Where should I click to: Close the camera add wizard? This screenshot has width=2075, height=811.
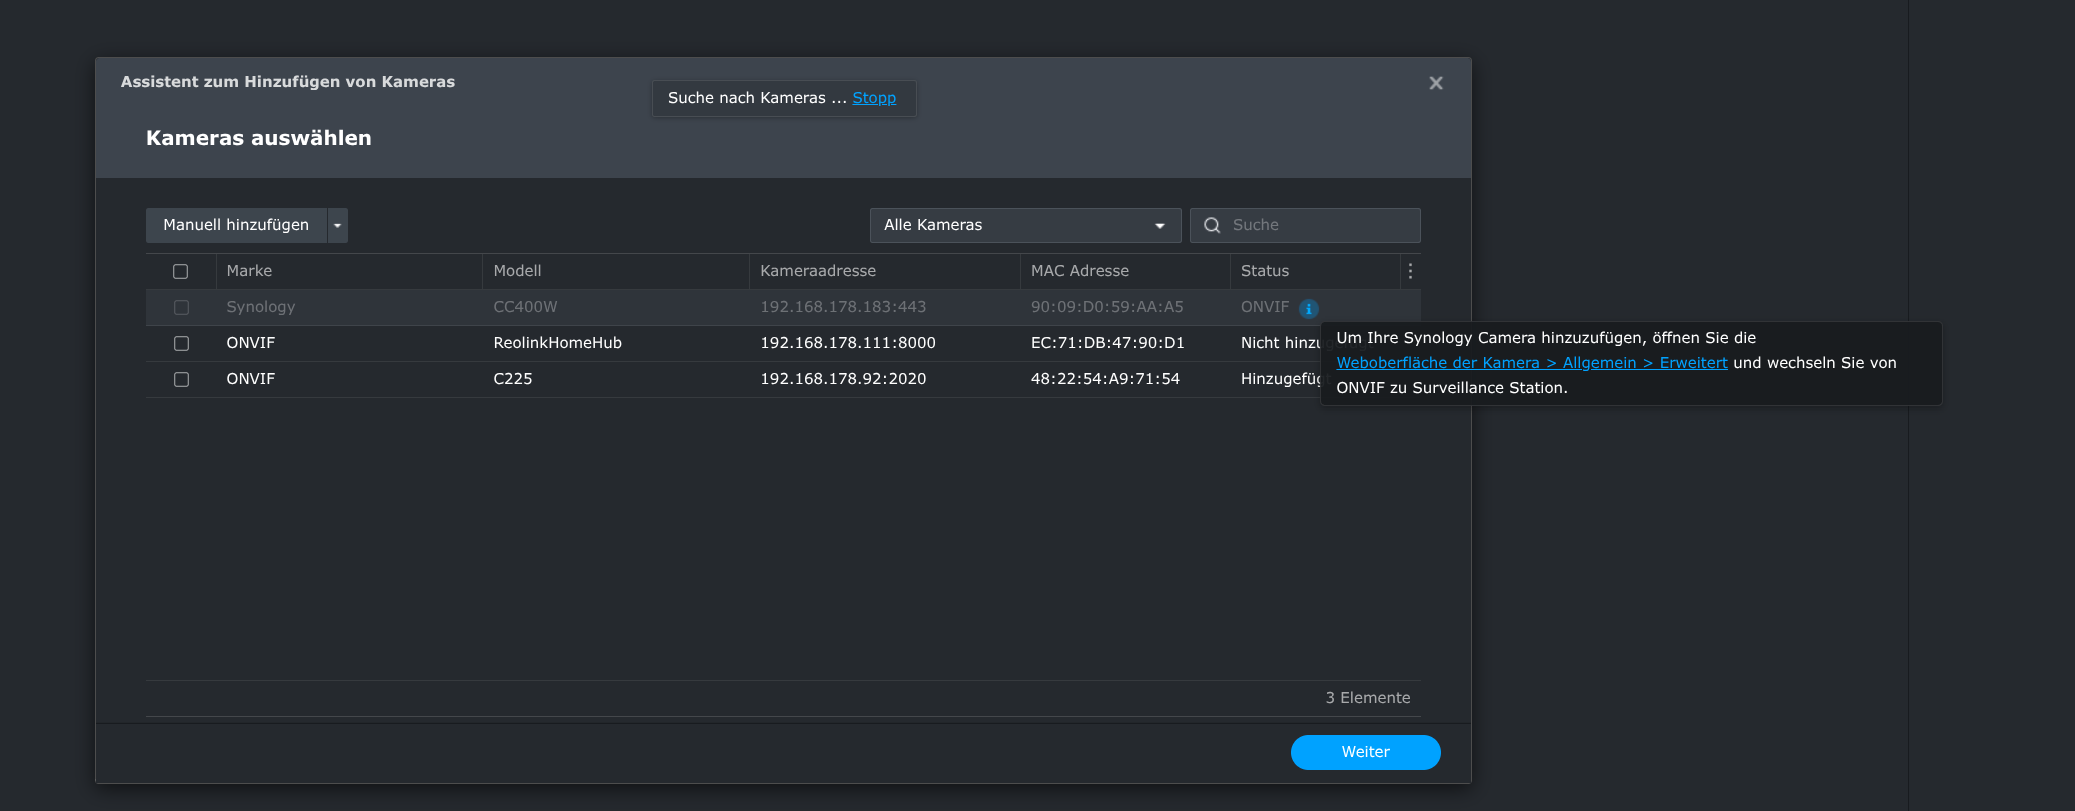click(x=1435, y=83)
